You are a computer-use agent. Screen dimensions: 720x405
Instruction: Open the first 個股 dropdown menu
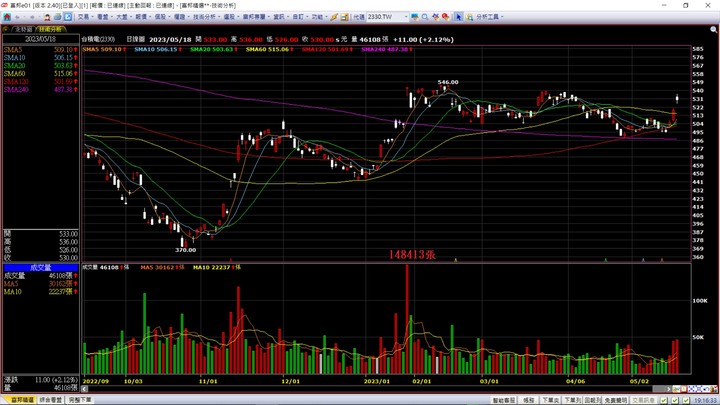click(x=163, y=17)
